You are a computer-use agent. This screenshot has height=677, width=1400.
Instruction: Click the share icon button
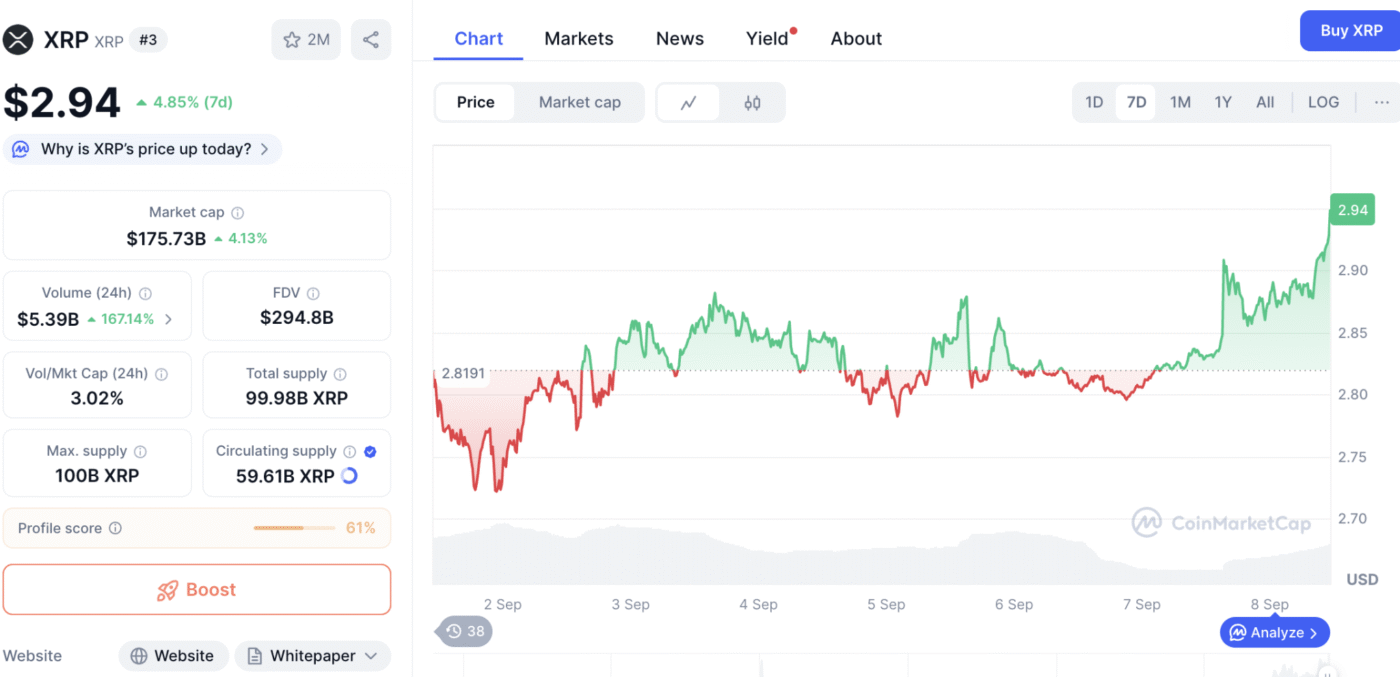[371, 40]
